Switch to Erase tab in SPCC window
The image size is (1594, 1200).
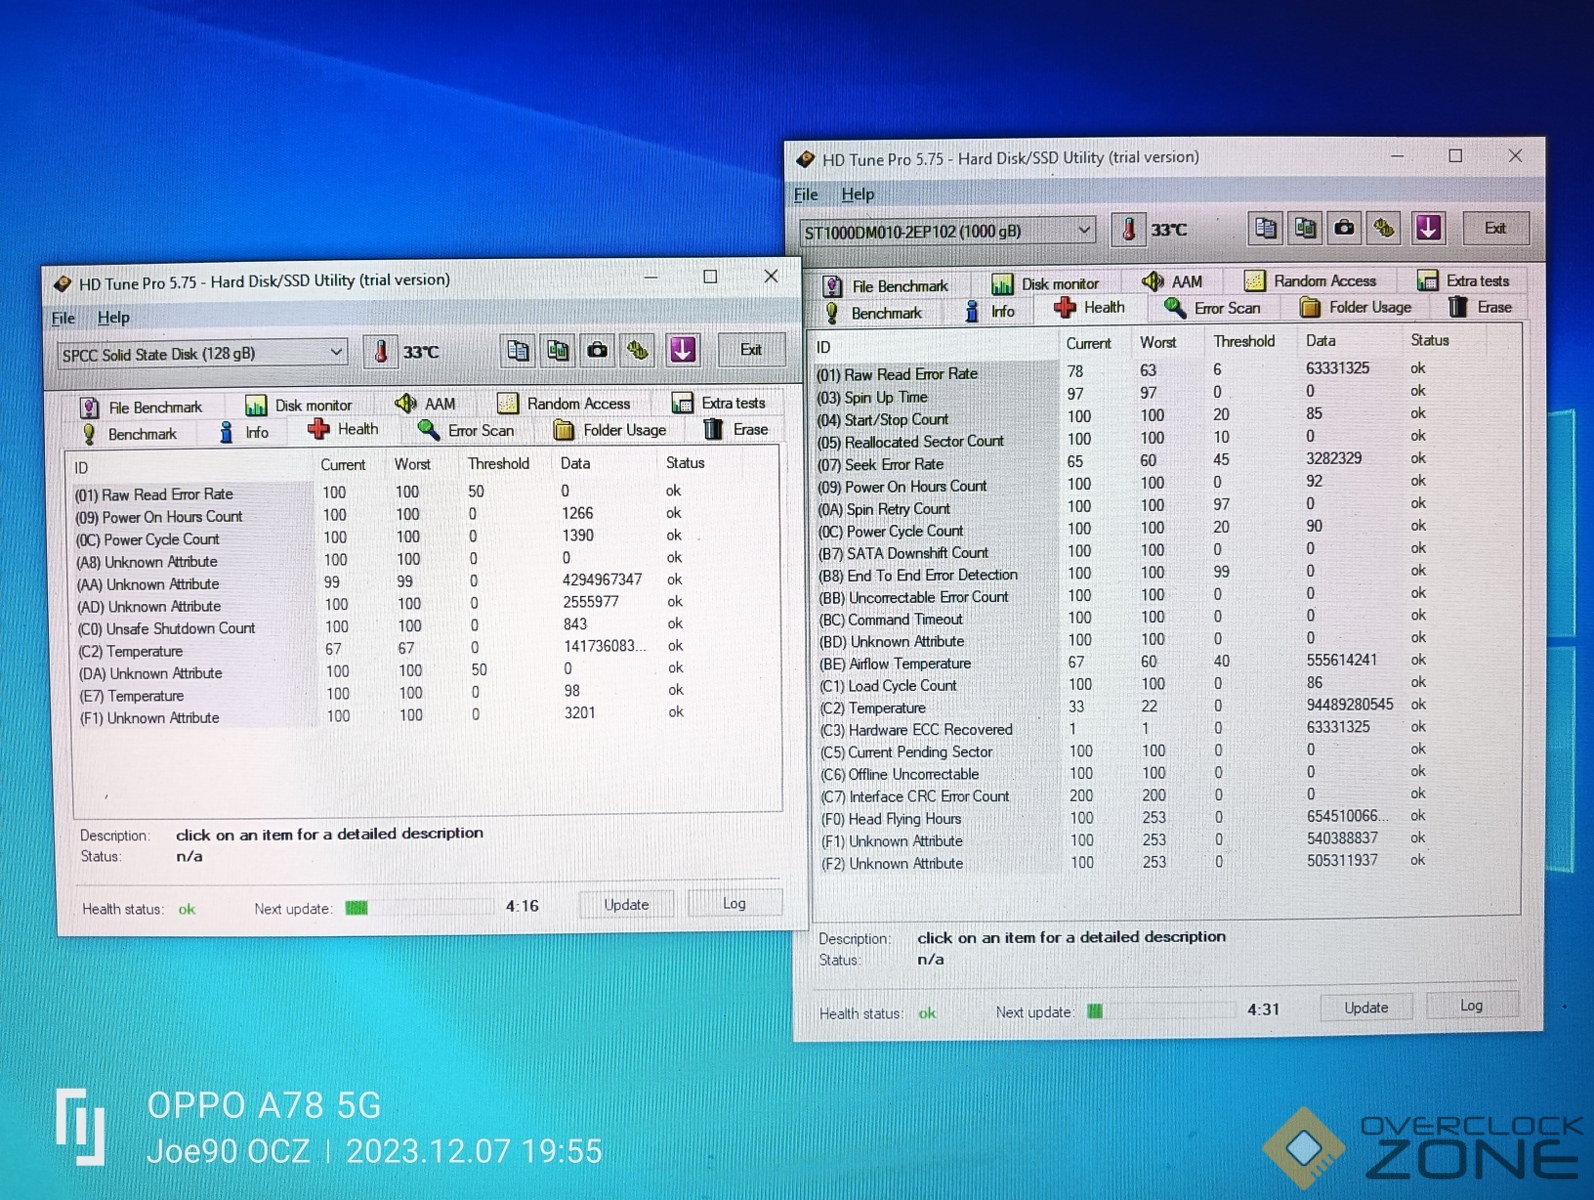(x=736, y=429)
